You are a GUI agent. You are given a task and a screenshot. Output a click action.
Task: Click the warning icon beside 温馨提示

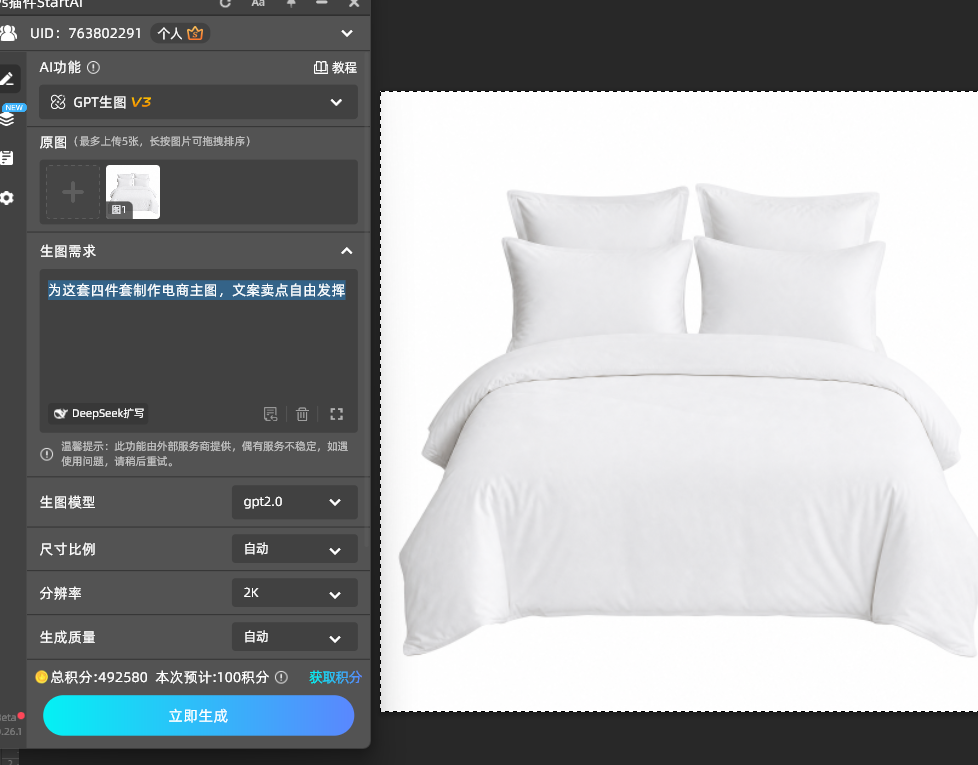click(47, 454)
